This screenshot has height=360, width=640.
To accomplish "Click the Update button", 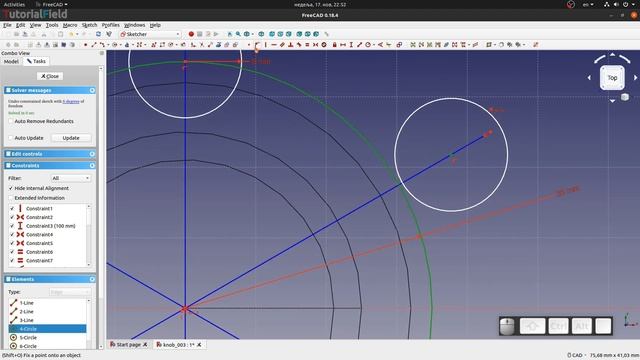I will [71, 138].
